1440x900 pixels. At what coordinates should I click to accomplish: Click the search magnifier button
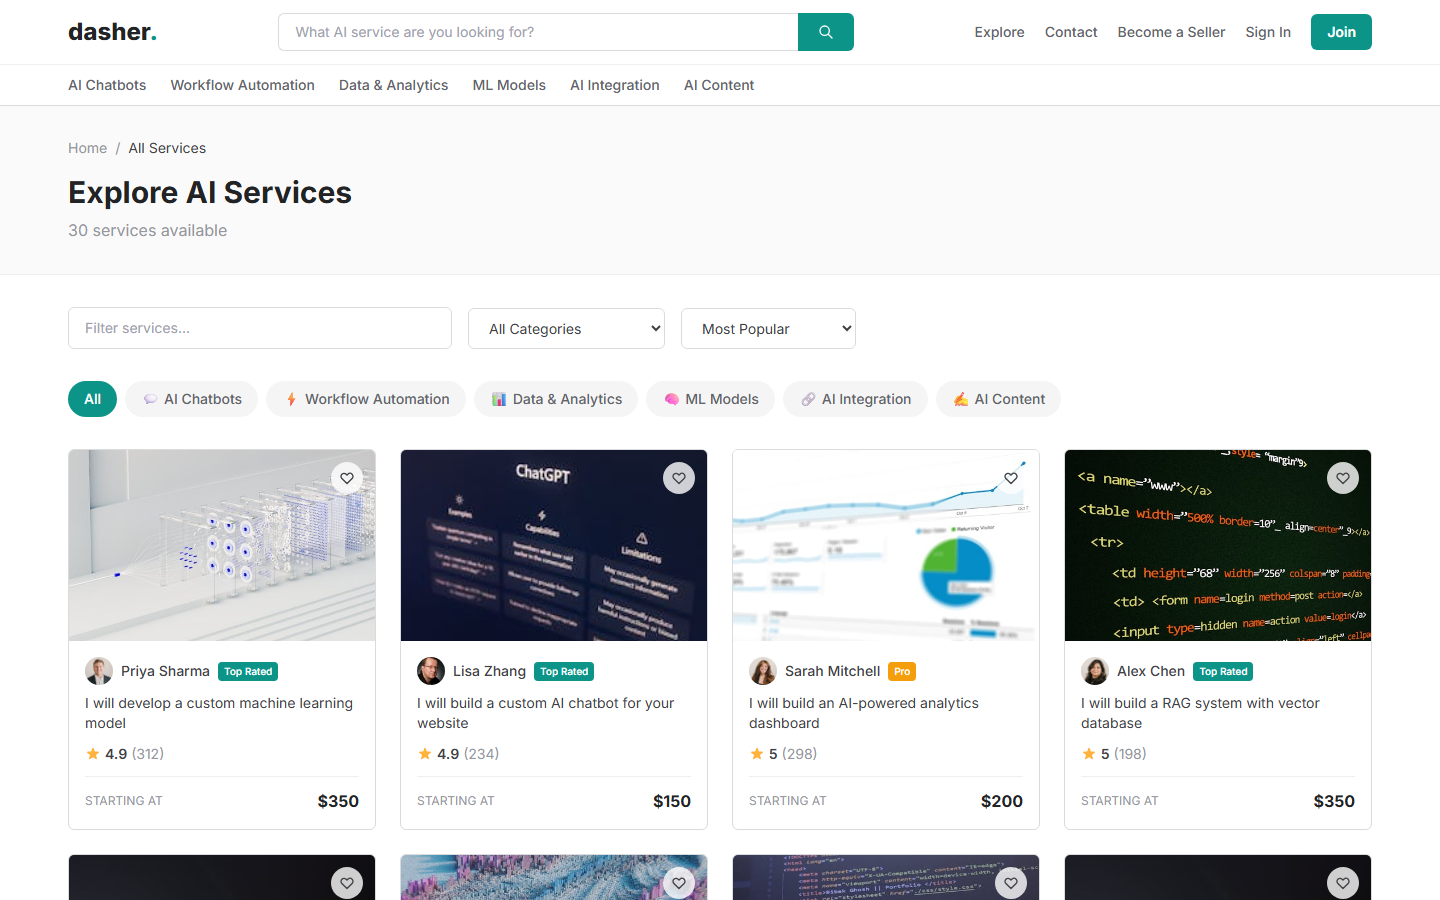click(x=825, y=32)
